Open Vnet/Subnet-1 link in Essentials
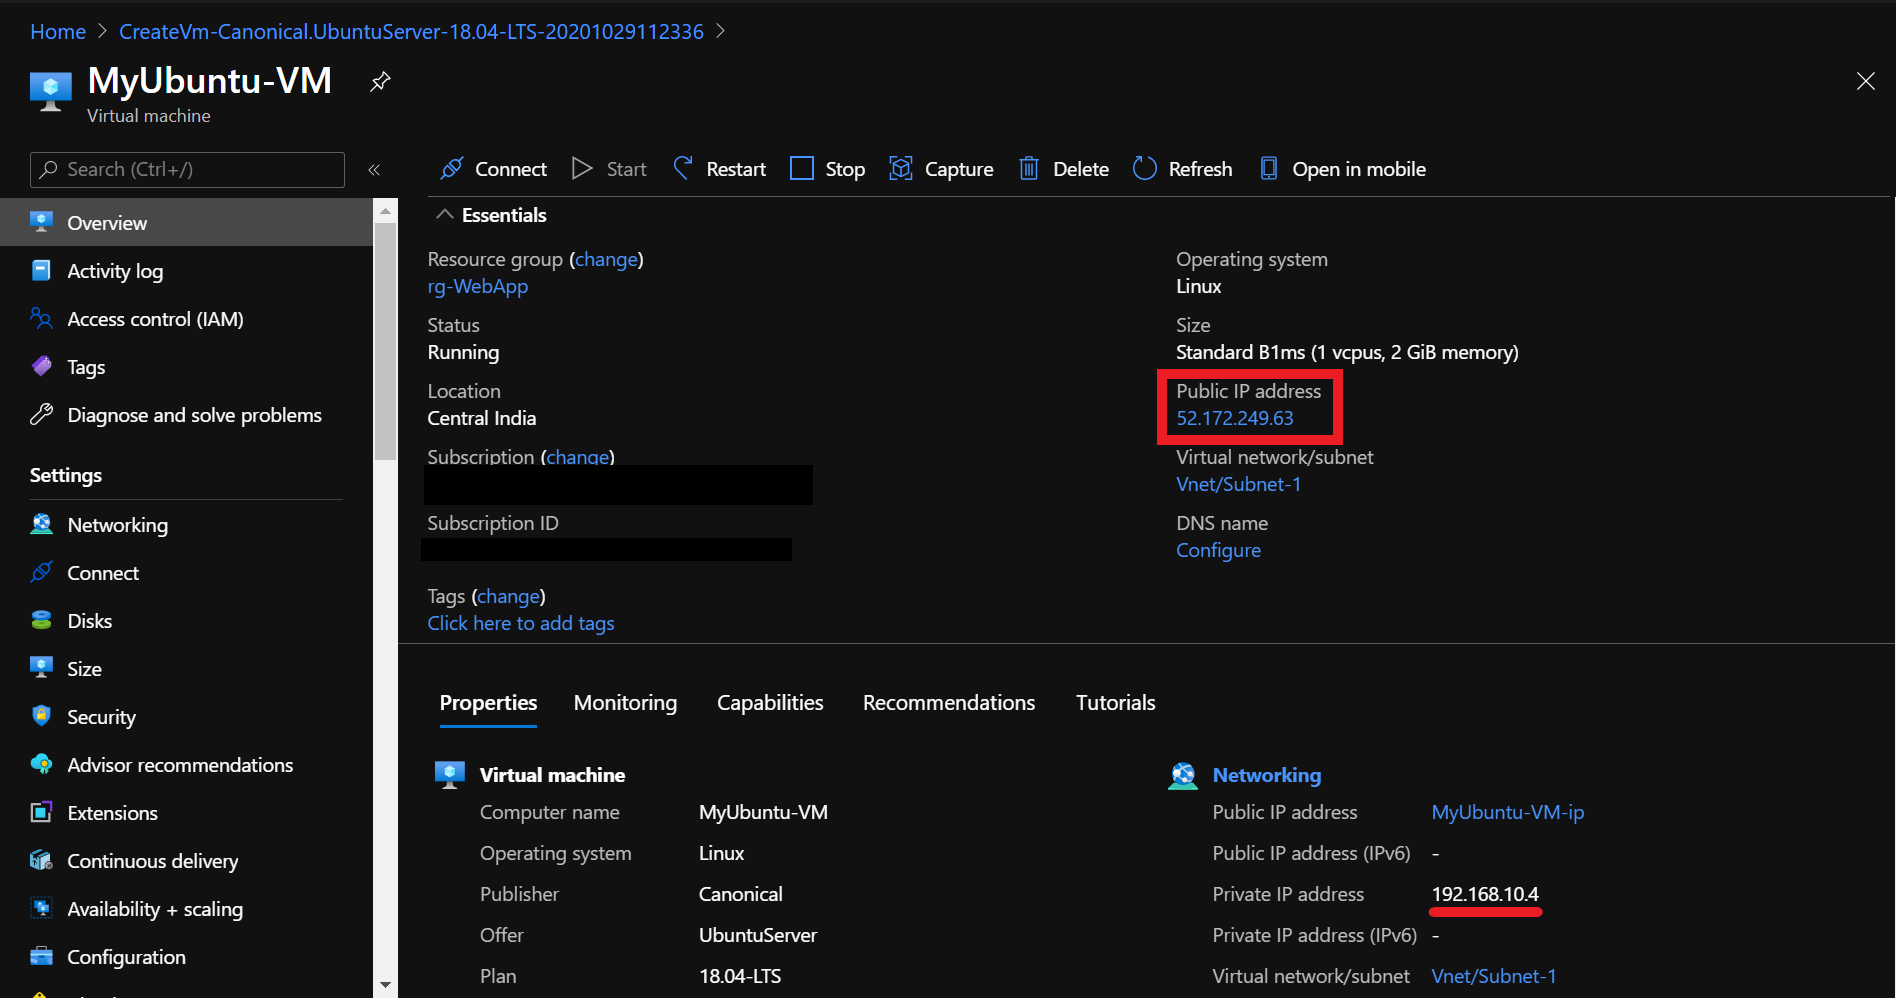 (1238, 484)
